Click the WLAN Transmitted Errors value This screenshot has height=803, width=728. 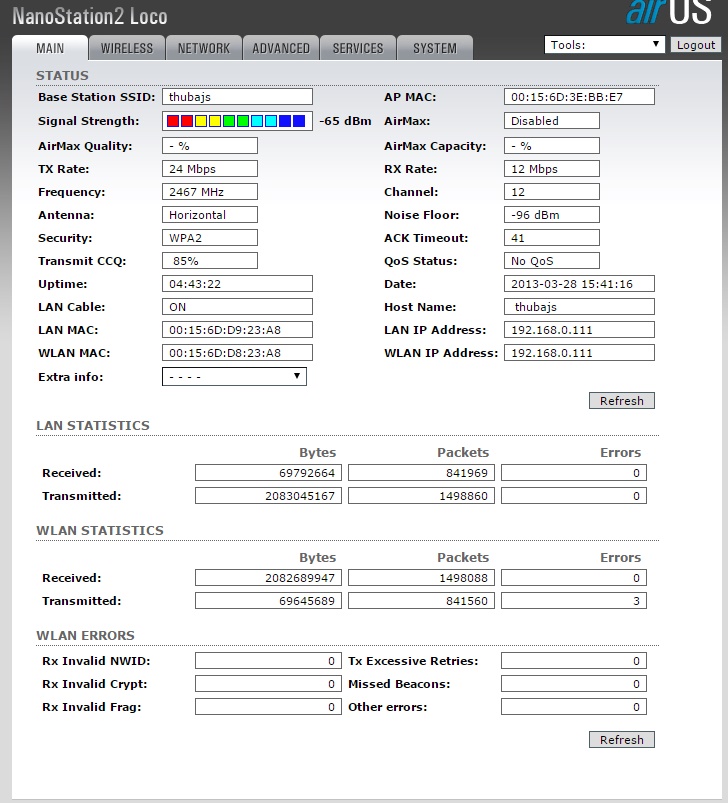(x=573, y=601)
